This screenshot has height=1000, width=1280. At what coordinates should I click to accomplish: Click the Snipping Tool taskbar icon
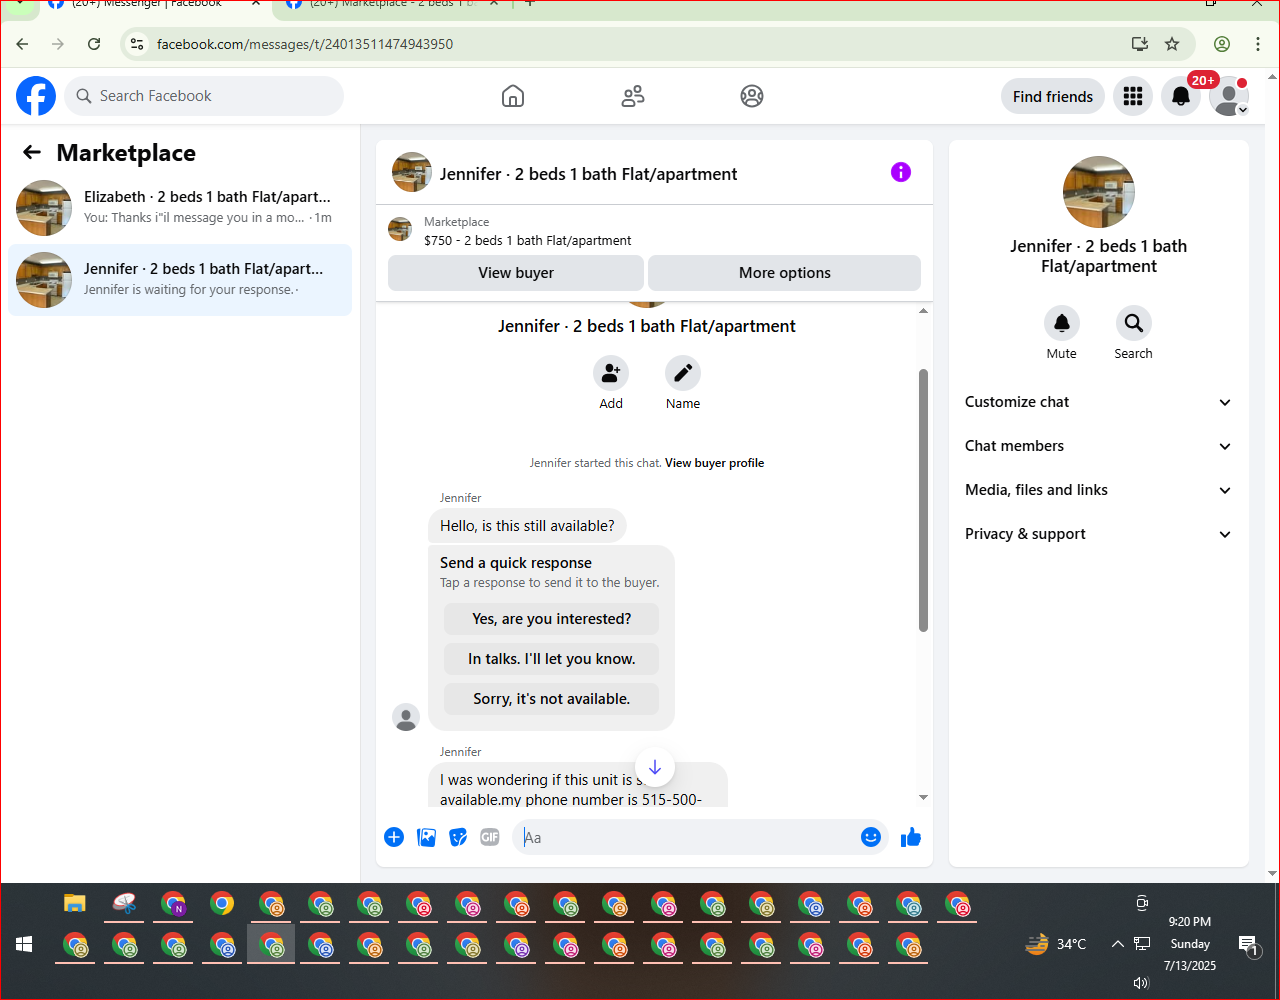(124, 905)
